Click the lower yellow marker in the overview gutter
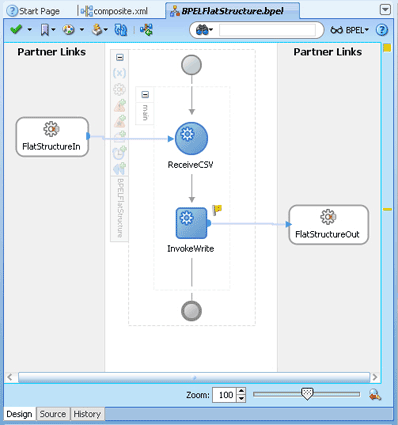The image size is (398, 425). tap(387, 209)
